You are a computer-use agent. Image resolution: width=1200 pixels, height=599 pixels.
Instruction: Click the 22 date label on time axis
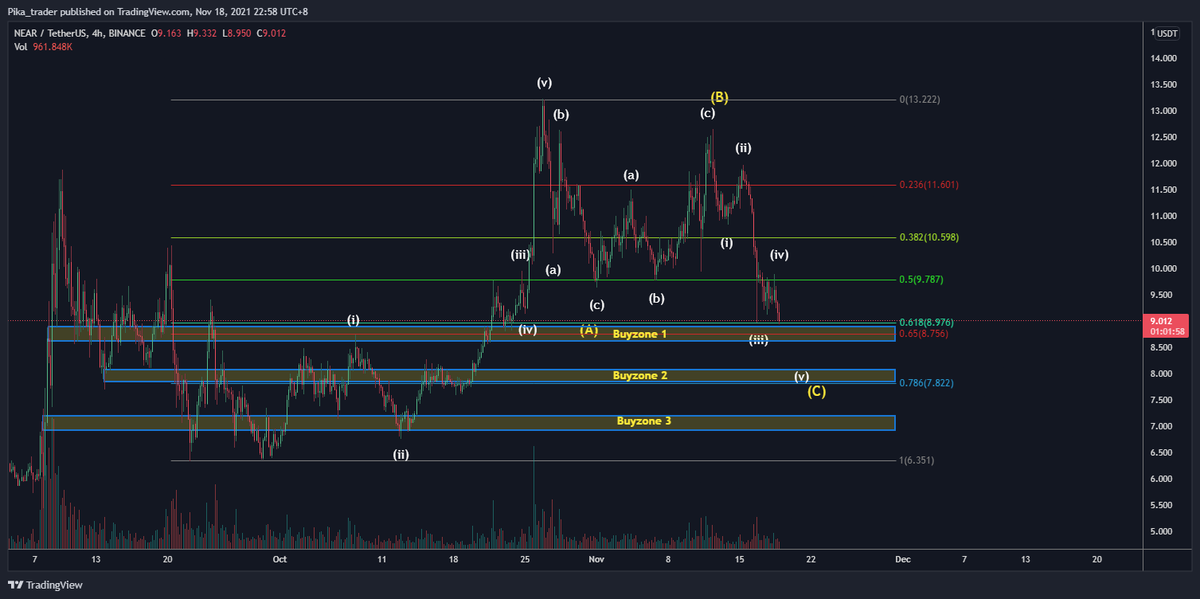coord(810,561)
